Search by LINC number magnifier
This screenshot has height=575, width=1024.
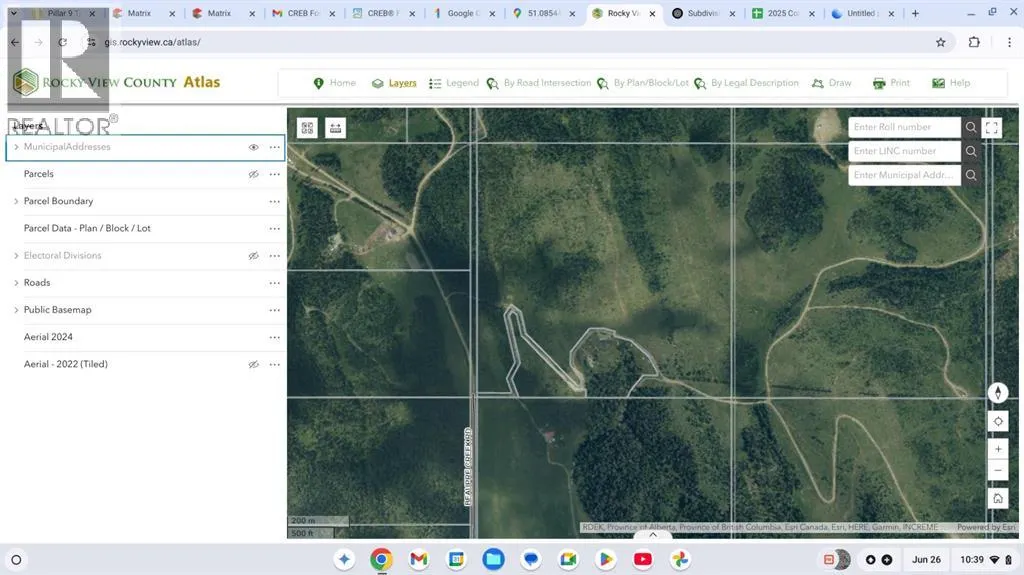[971, 152]
